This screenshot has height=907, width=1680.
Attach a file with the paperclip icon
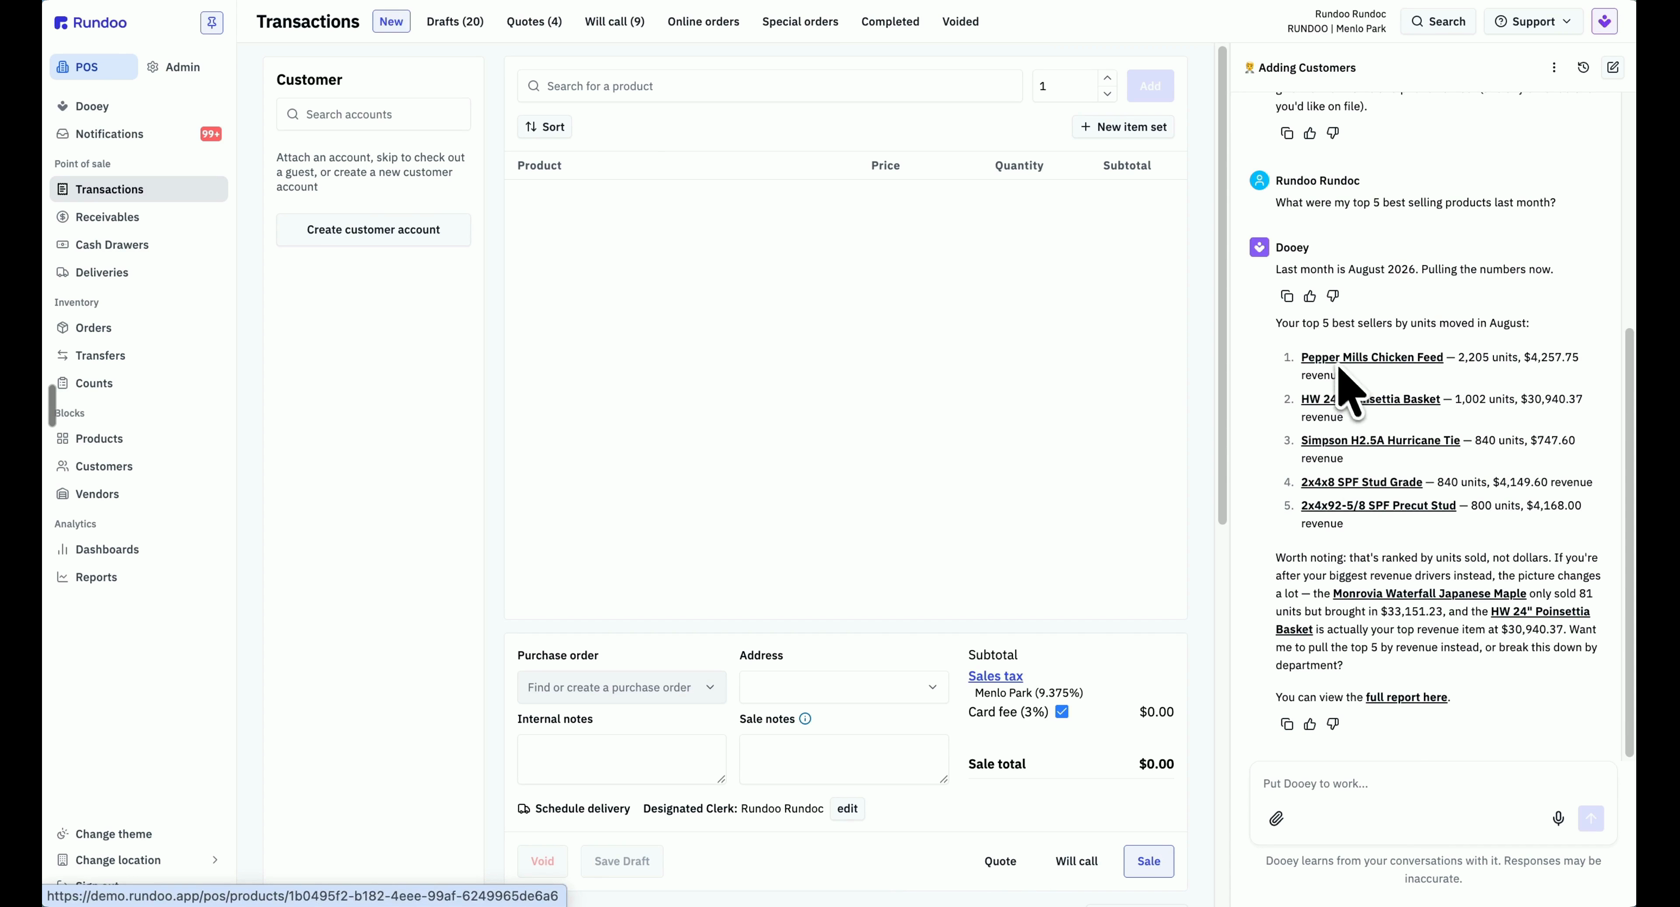[x=1276, y=819]
